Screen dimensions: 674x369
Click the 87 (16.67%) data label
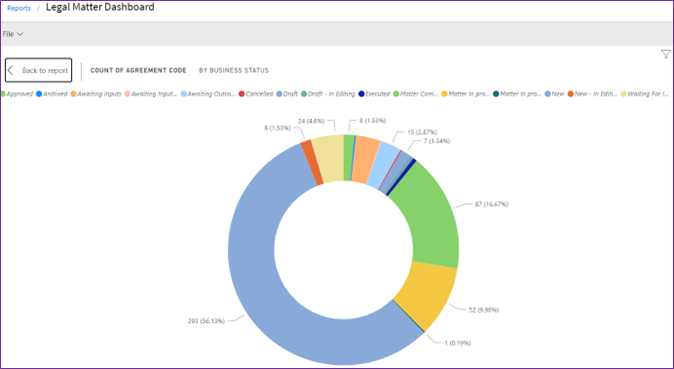491,204
